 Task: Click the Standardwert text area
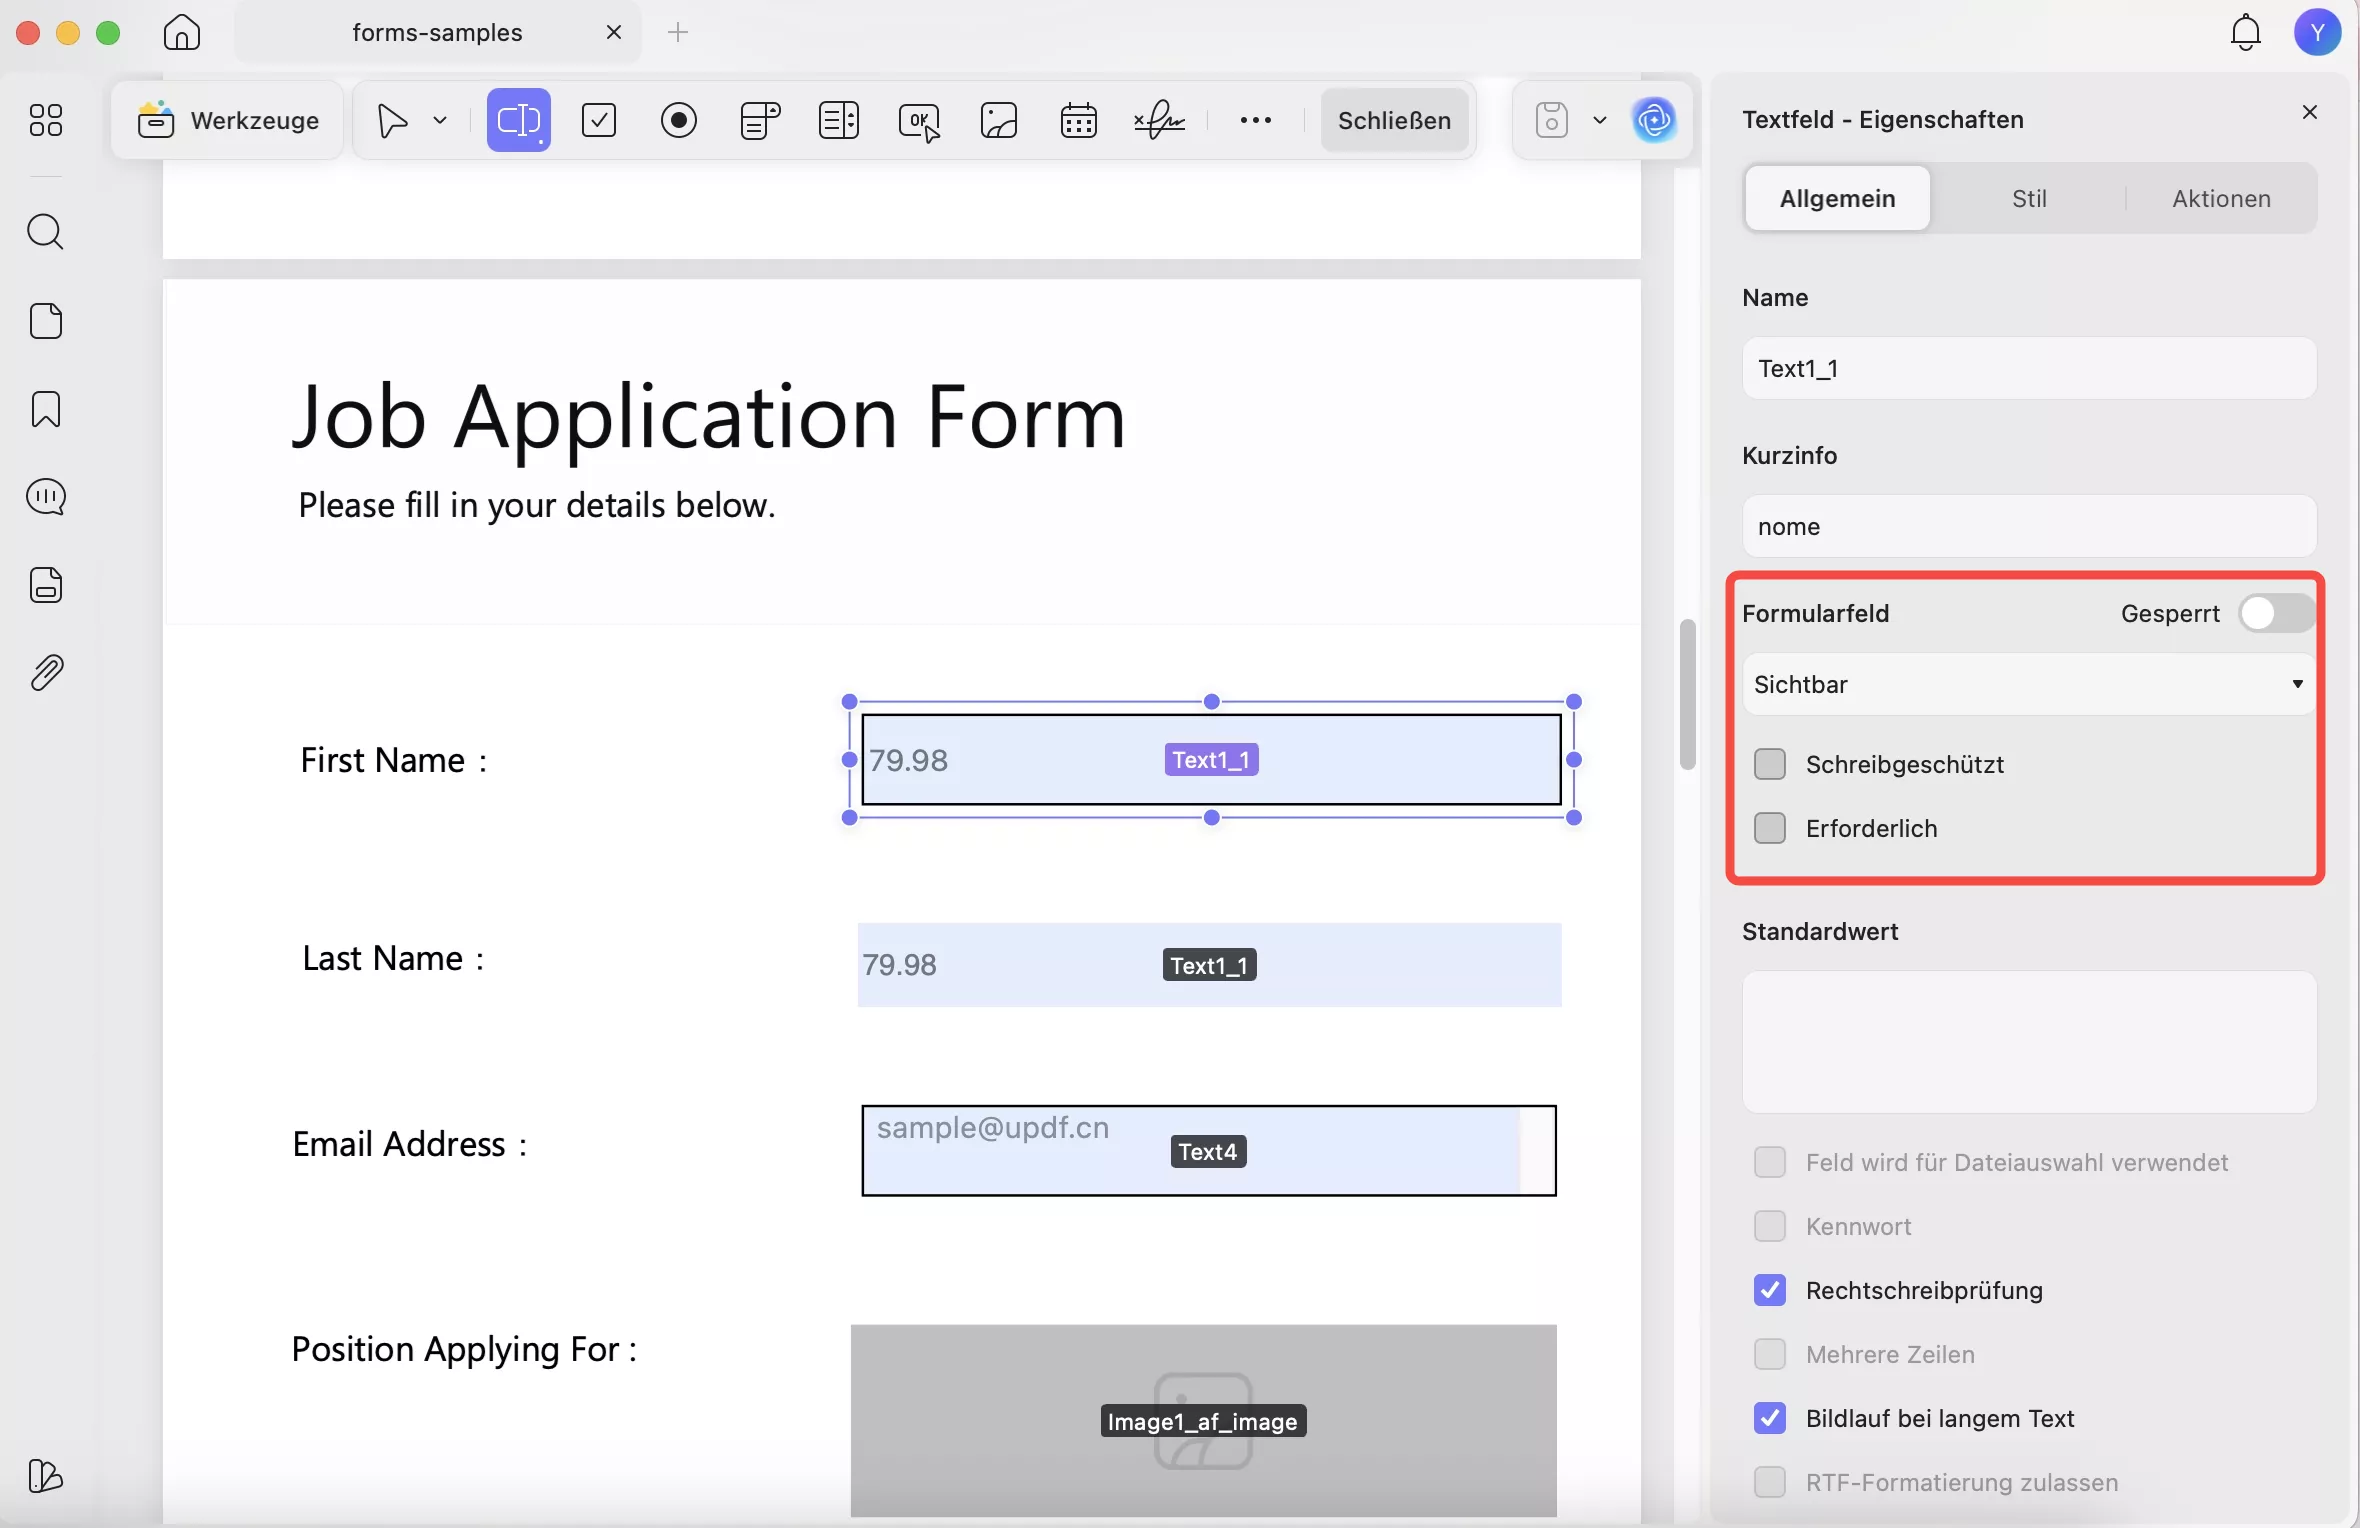(2029, 1042)
